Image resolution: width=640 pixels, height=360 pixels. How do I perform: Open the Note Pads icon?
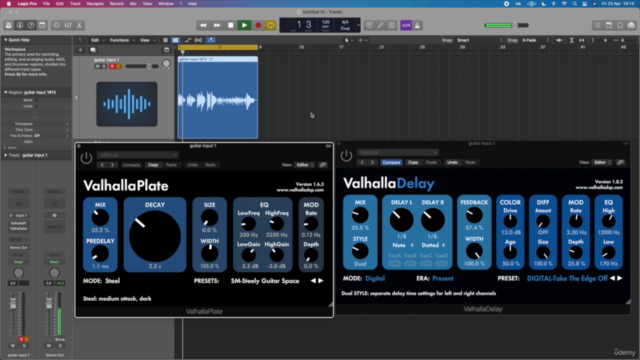(609, 25)
